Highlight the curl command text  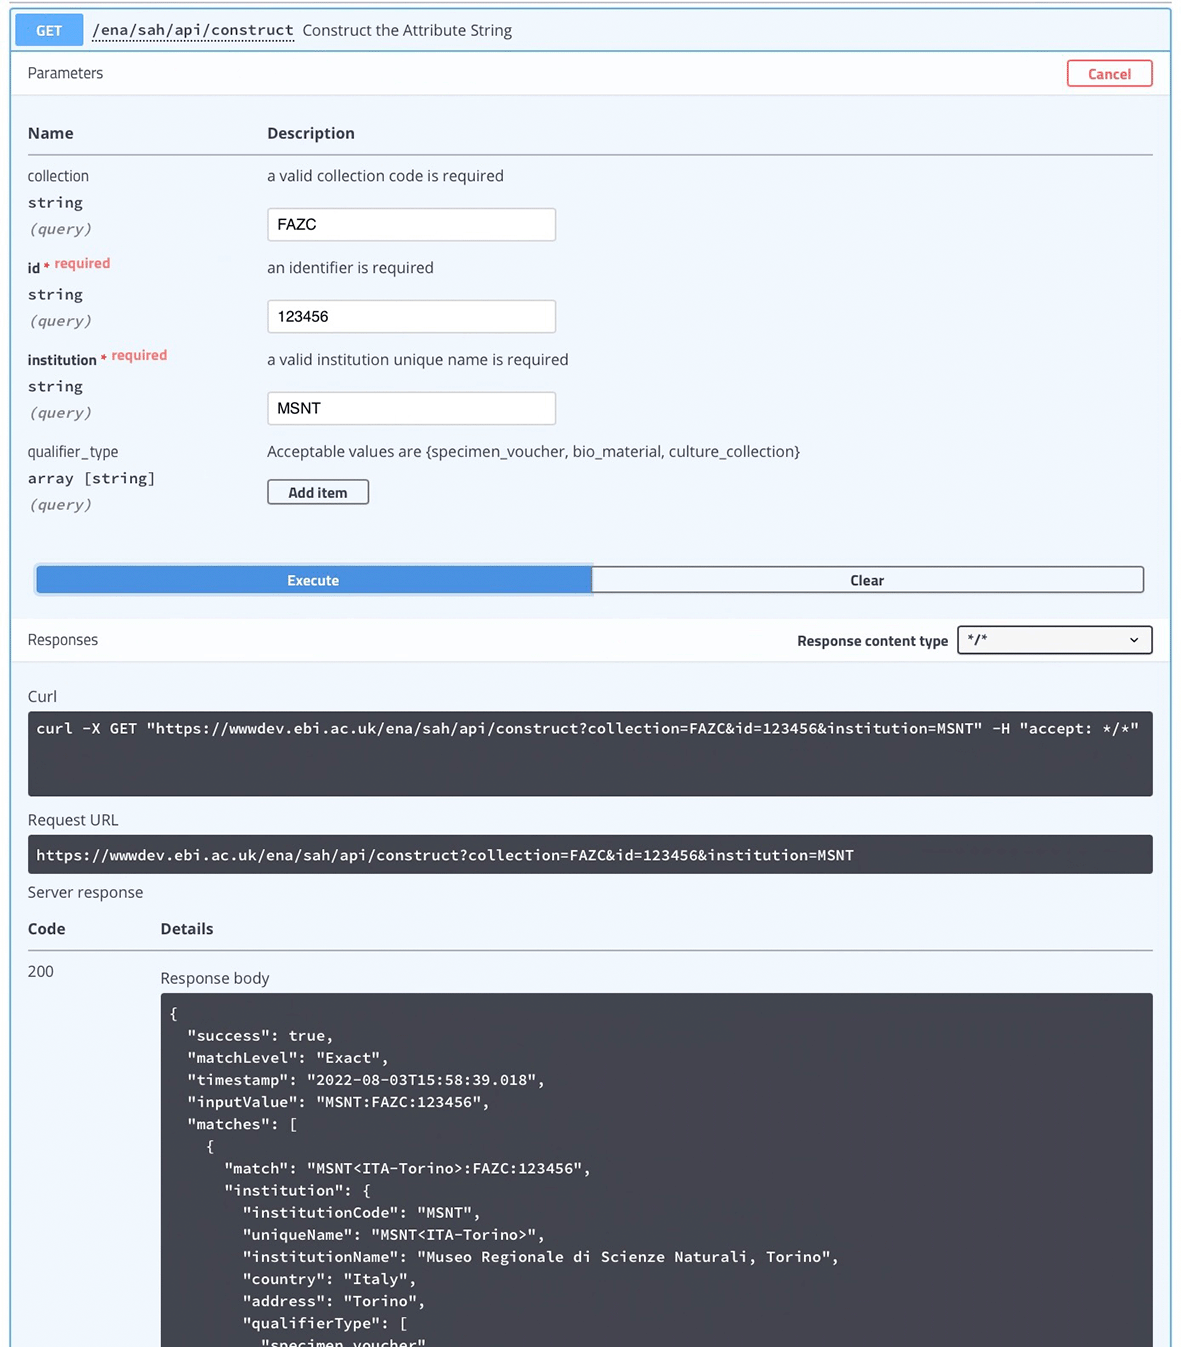point(585,728)
